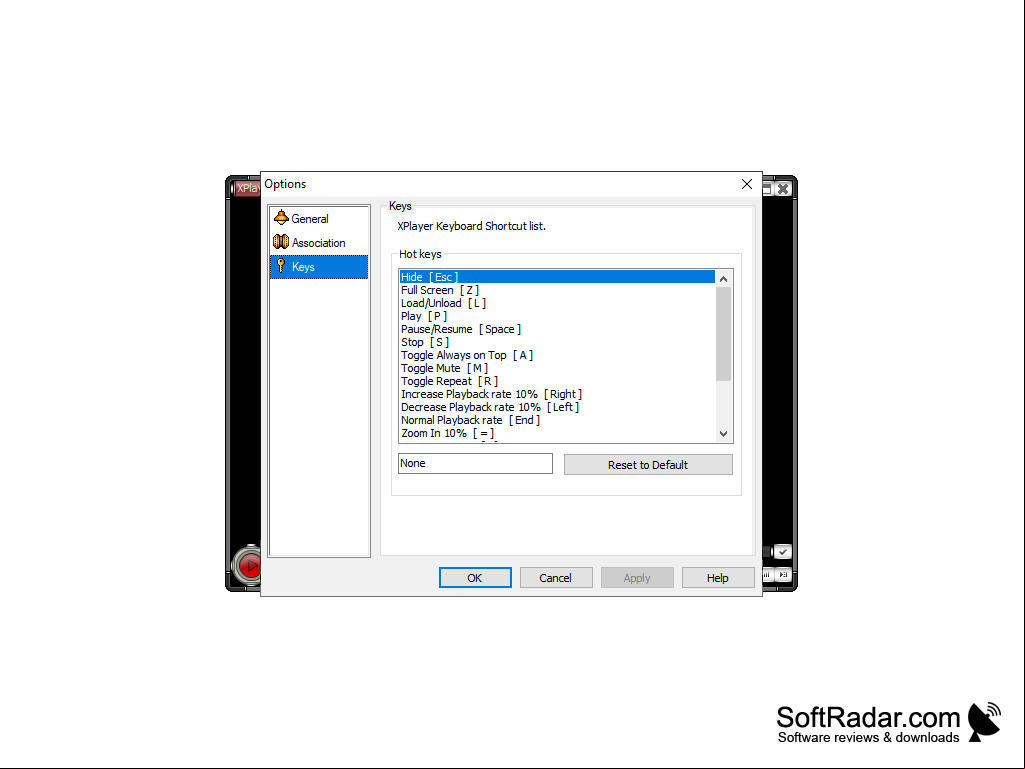Screen dimensions: 1025x769
Task: Select the Toggle Mute [ M ] hot key
Action: [557, 368]
